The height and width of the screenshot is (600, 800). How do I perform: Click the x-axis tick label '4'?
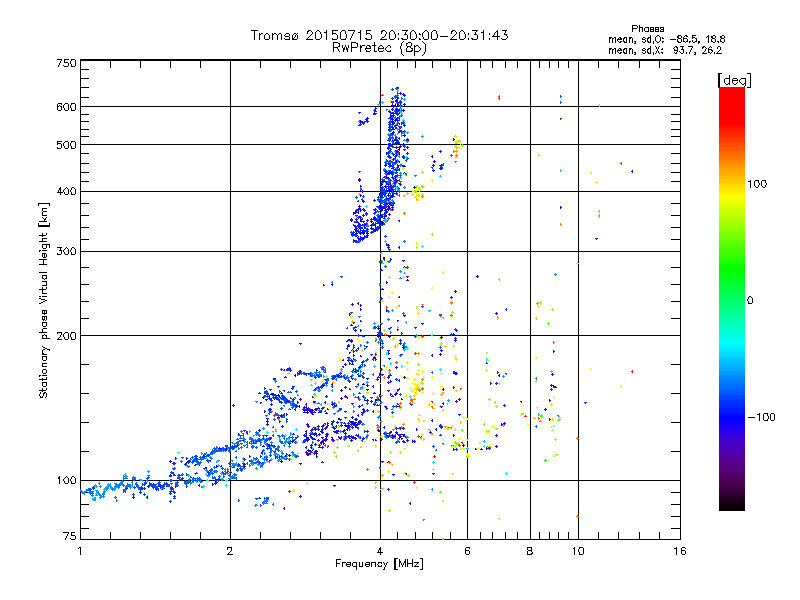[x=380, y=551]
